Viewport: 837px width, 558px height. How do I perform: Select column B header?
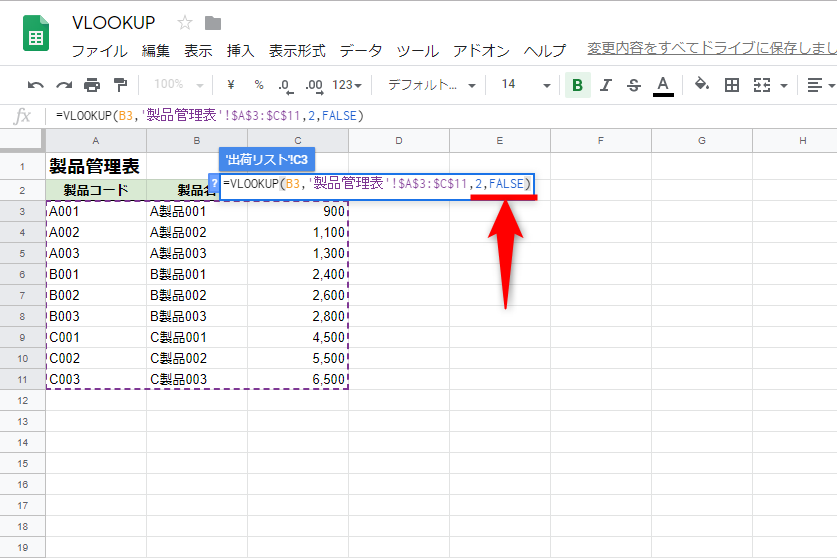[196, 141]
